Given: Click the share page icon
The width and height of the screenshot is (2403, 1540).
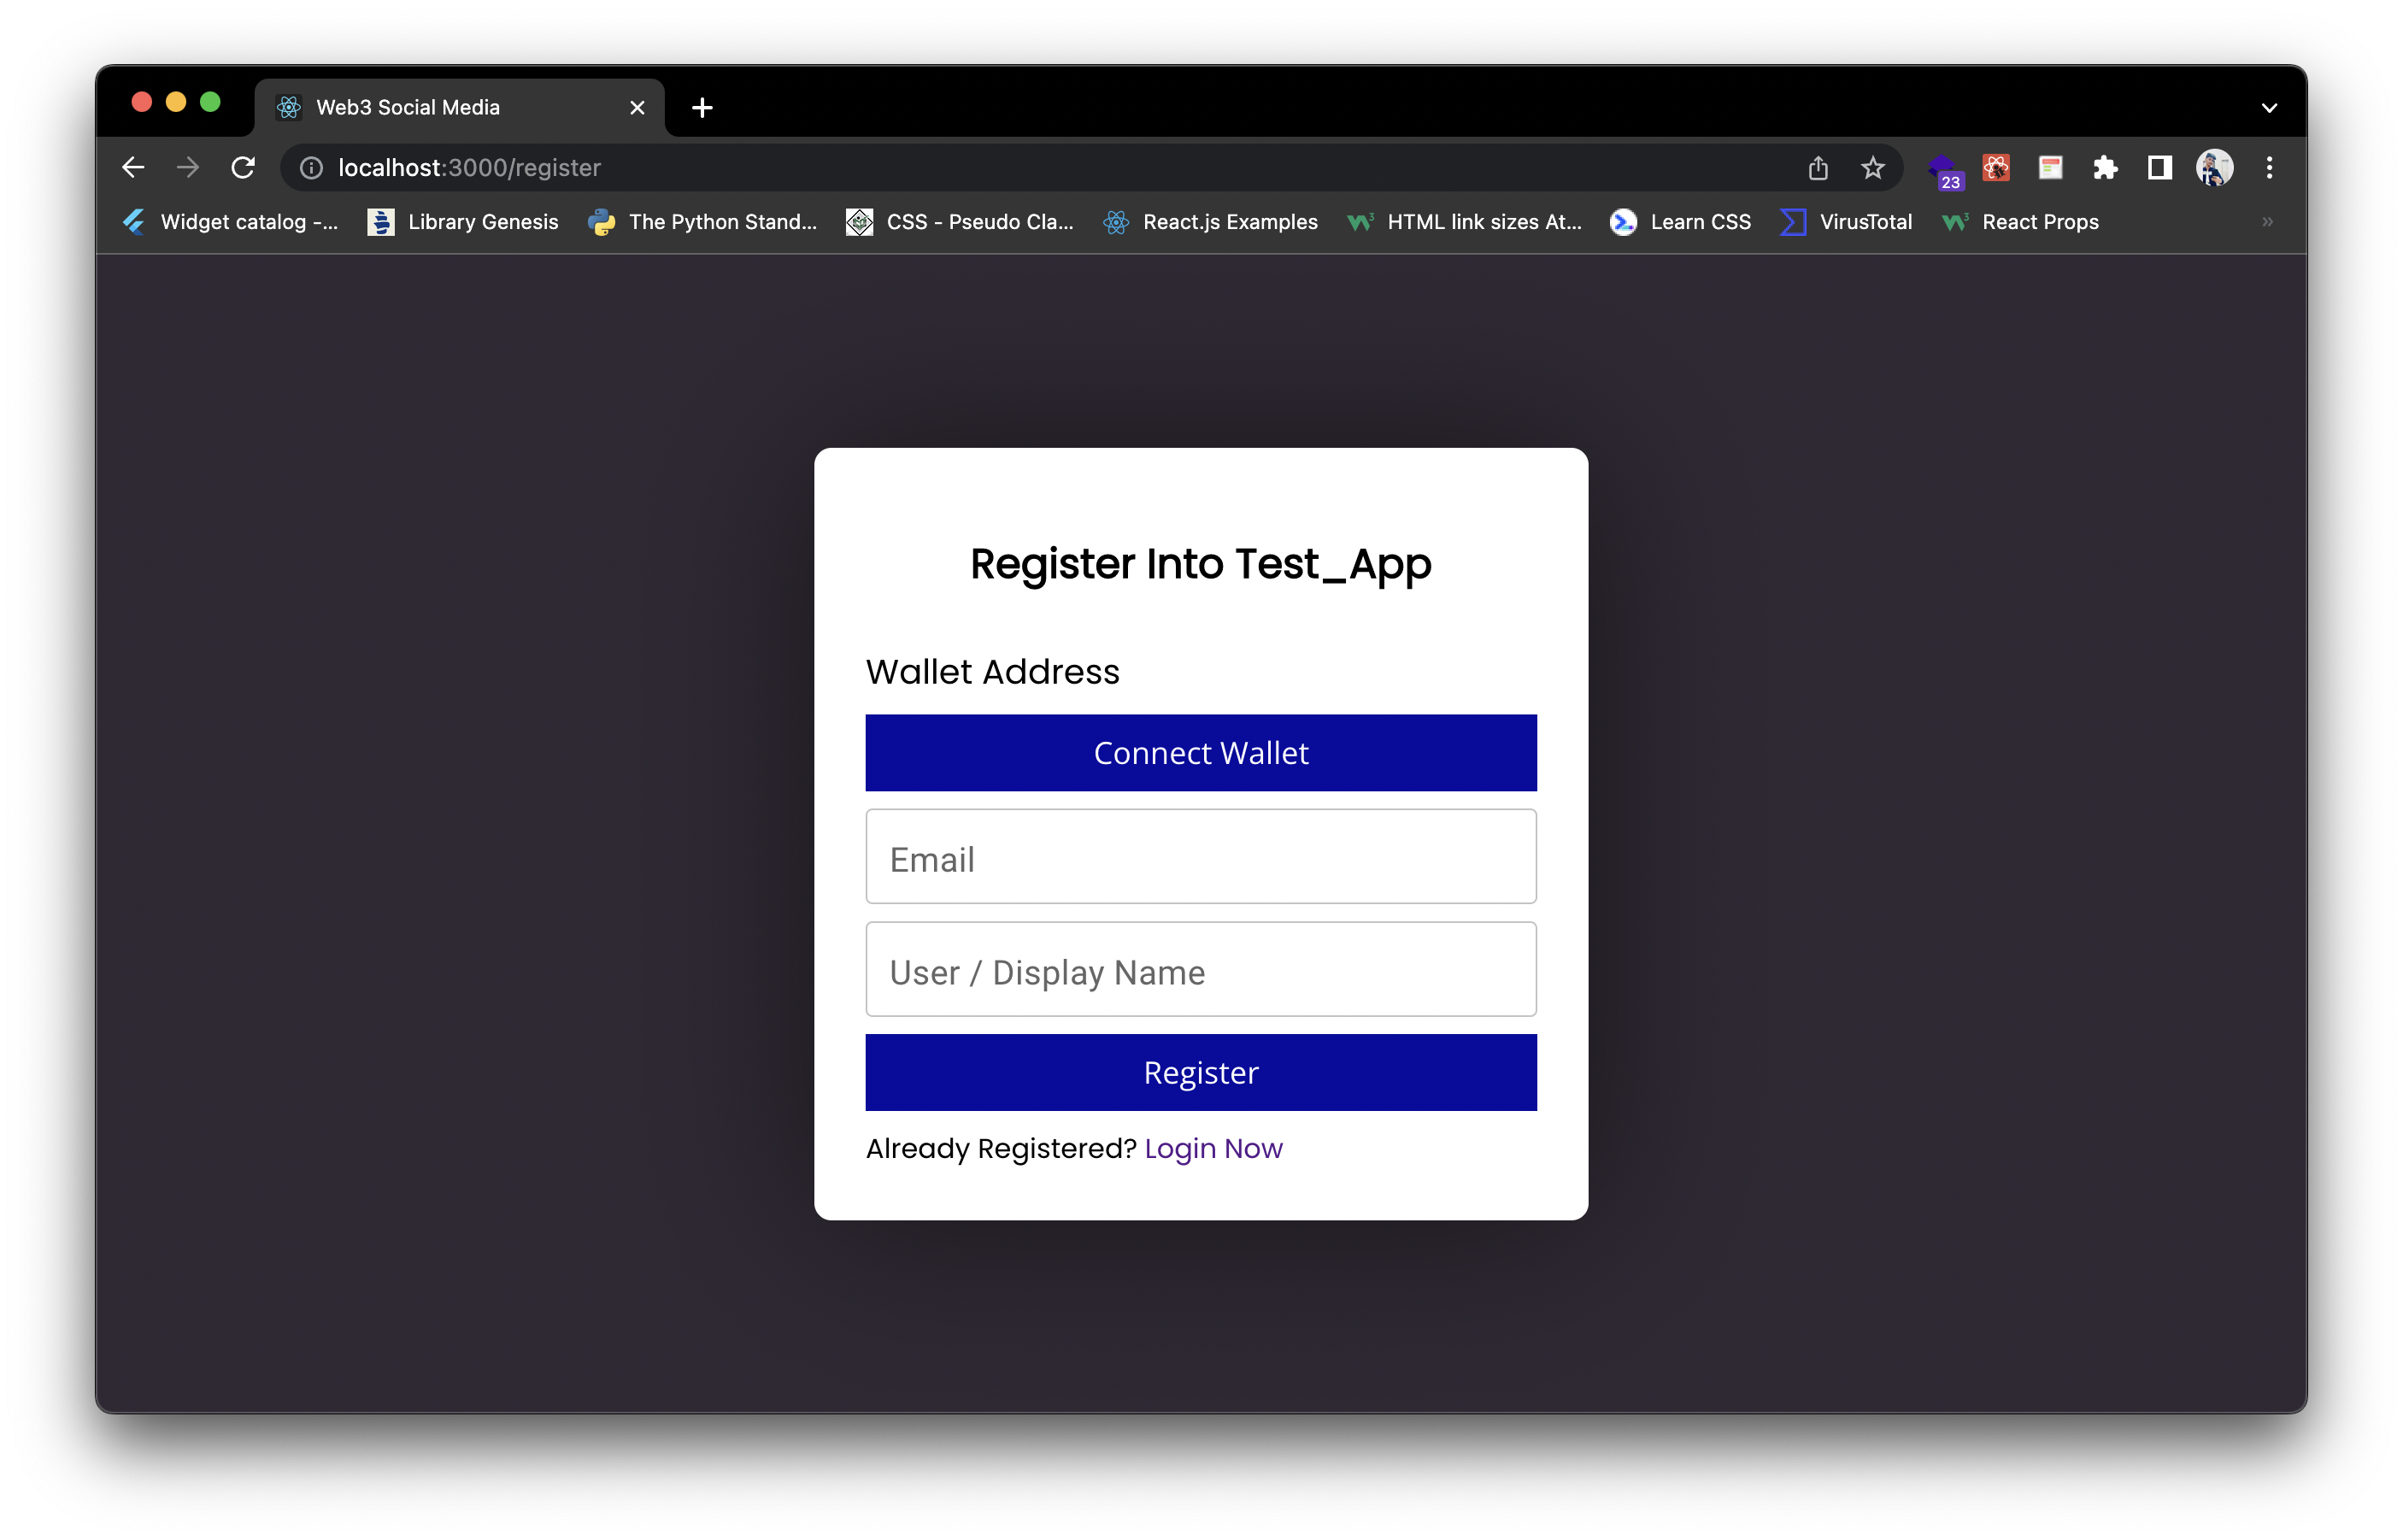Looking at the screenshot, I should [x=1818, y=167].
